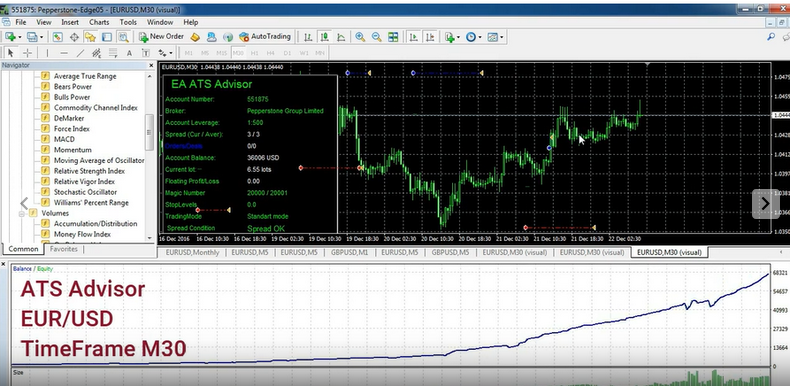Open the Profiles toolbar icon
Viewport: 790px width, 386px height.
tap(32, 37)
